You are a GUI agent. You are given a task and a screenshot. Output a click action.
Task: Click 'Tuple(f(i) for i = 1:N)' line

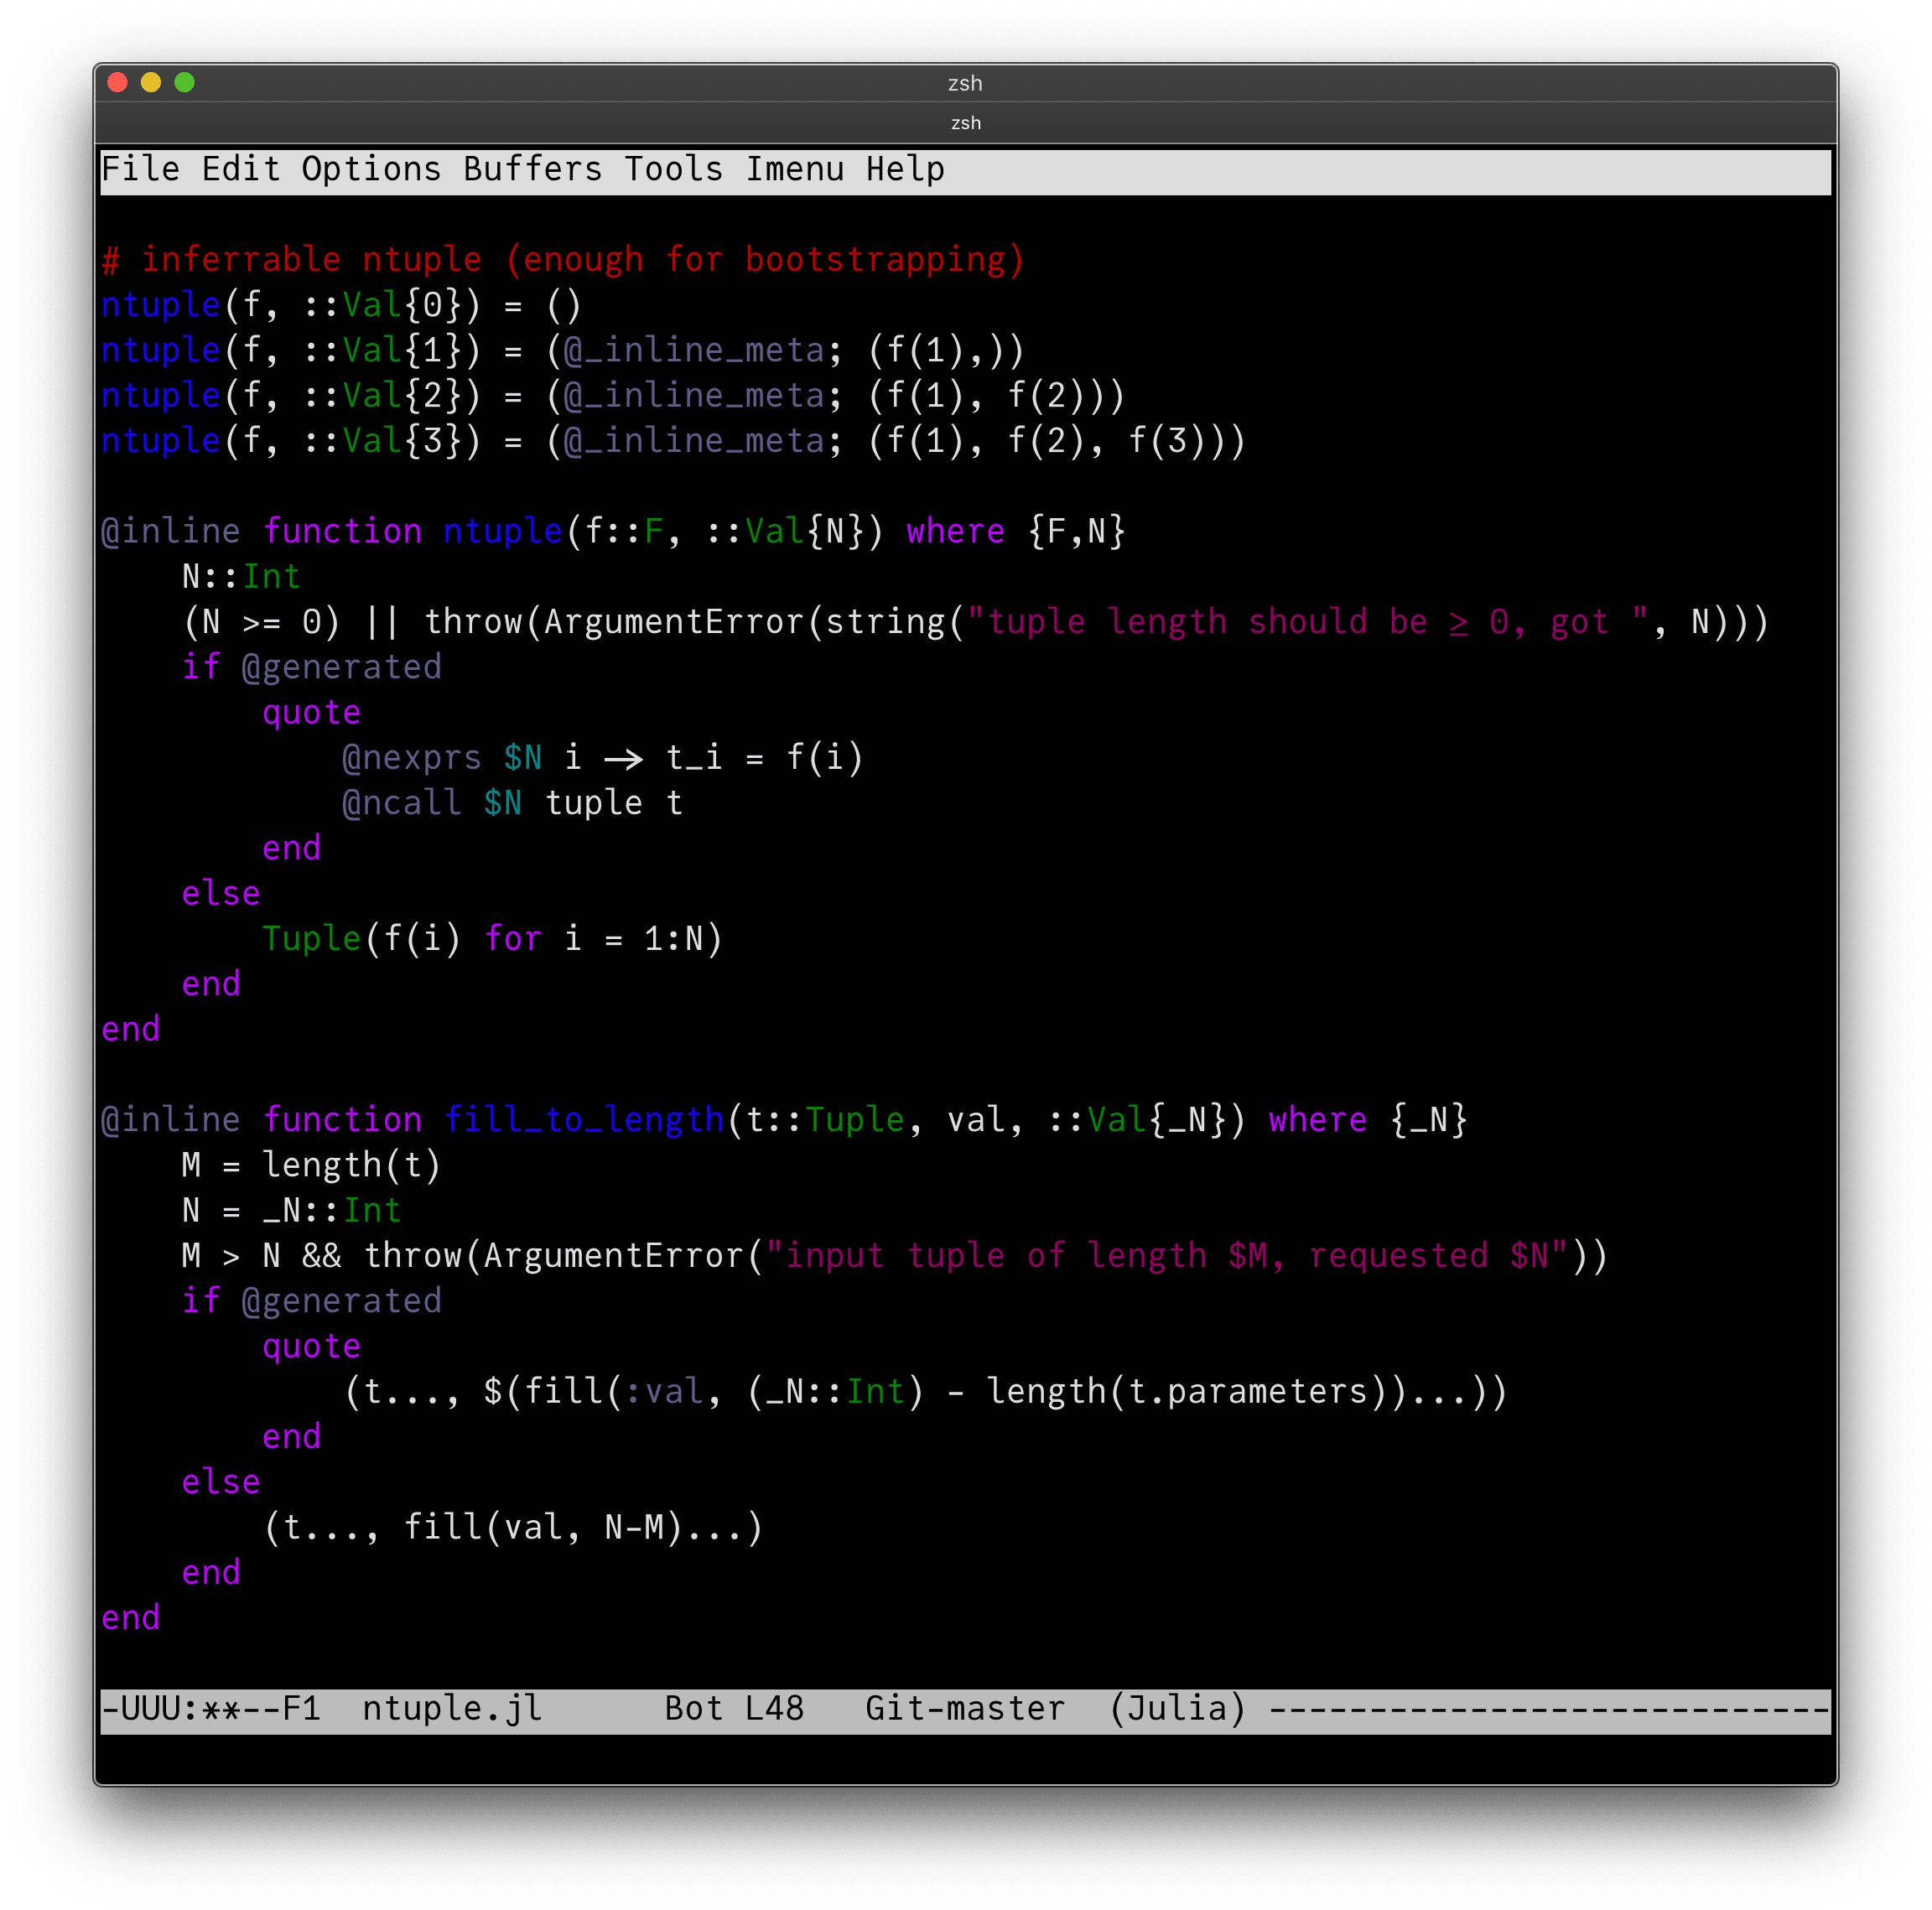pos(493,938)
